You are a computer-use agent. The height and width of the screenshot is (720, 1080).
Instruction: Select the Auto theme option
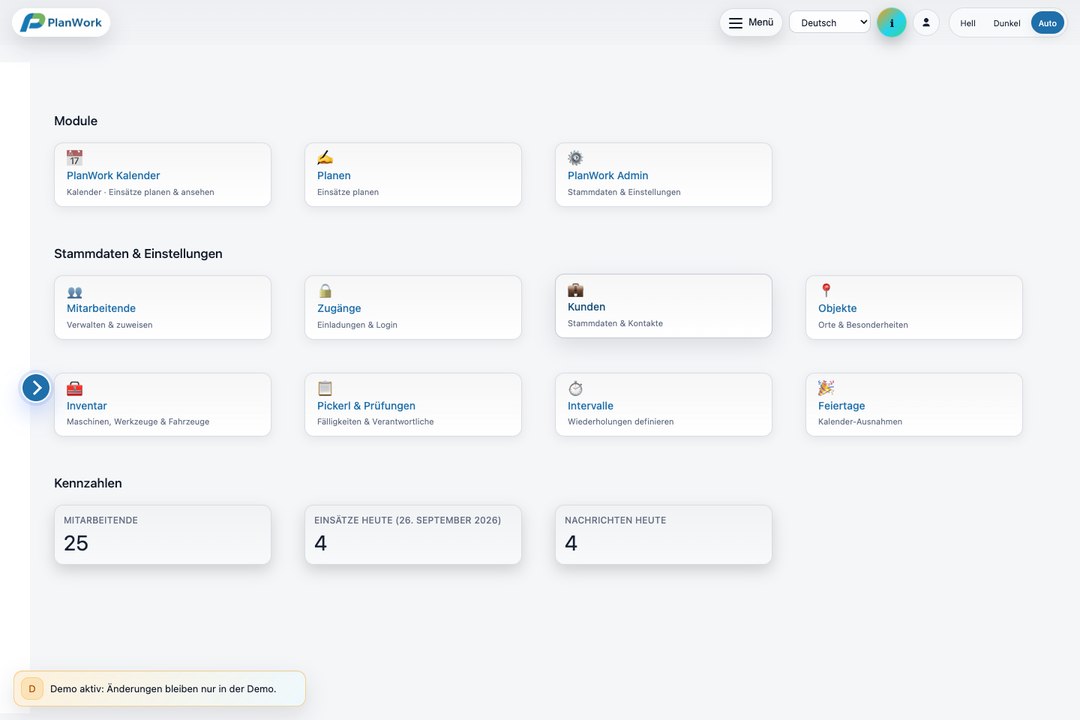1047,23
